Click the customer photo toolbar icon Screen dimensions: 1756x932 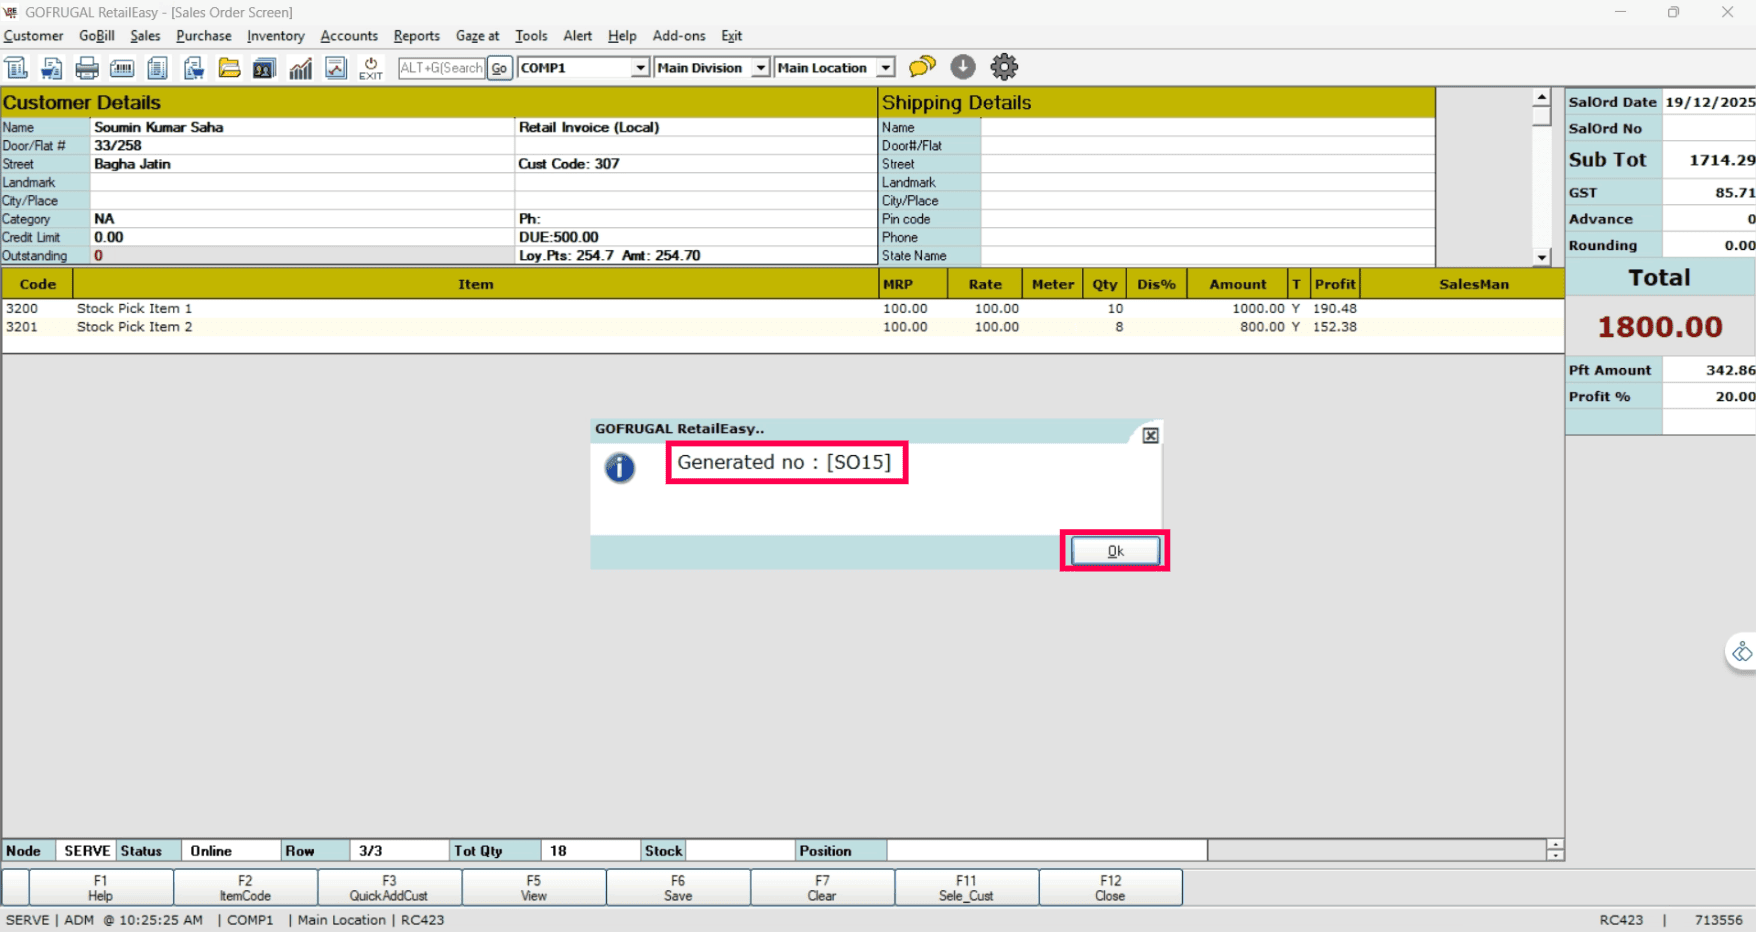pyautogui.click(x=264, y=68)
